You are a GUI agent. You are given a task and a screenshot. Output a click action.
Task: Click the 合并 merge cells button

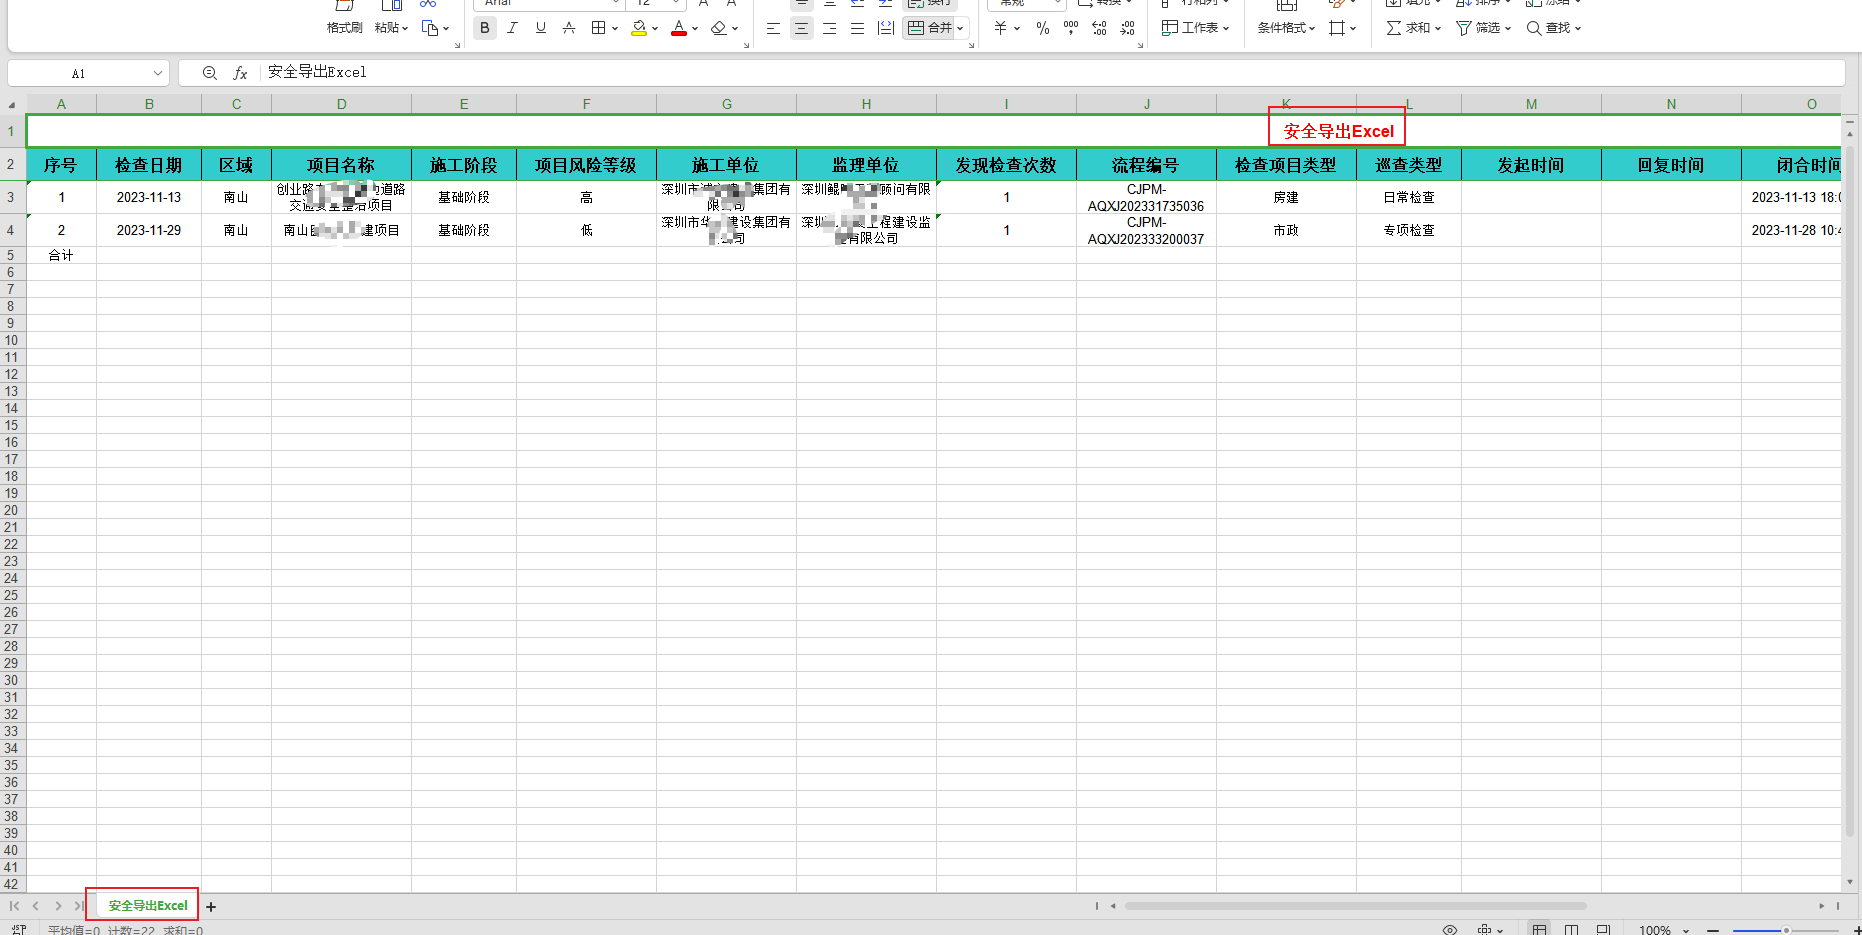click(x=929, y=28)
